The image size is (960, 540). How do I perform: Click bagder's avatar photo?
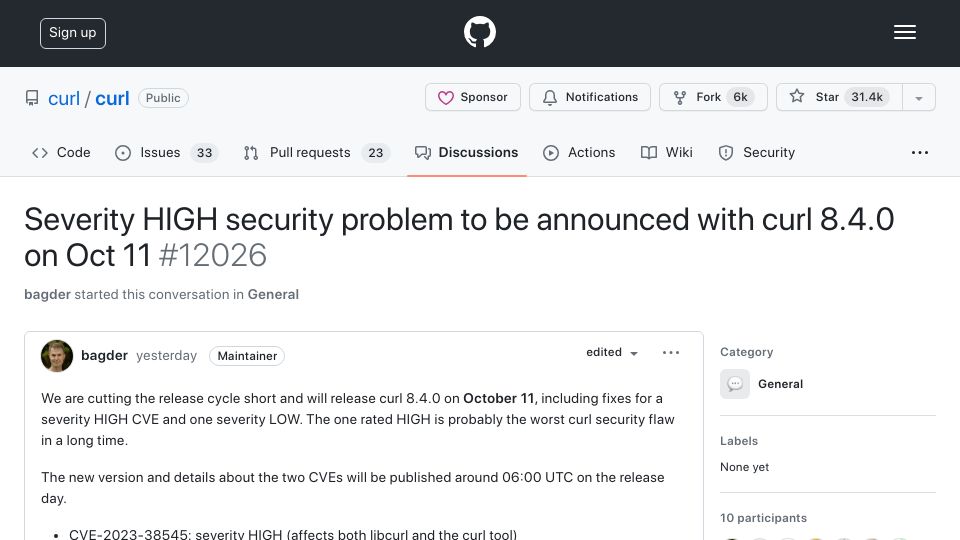pos(57,356)
